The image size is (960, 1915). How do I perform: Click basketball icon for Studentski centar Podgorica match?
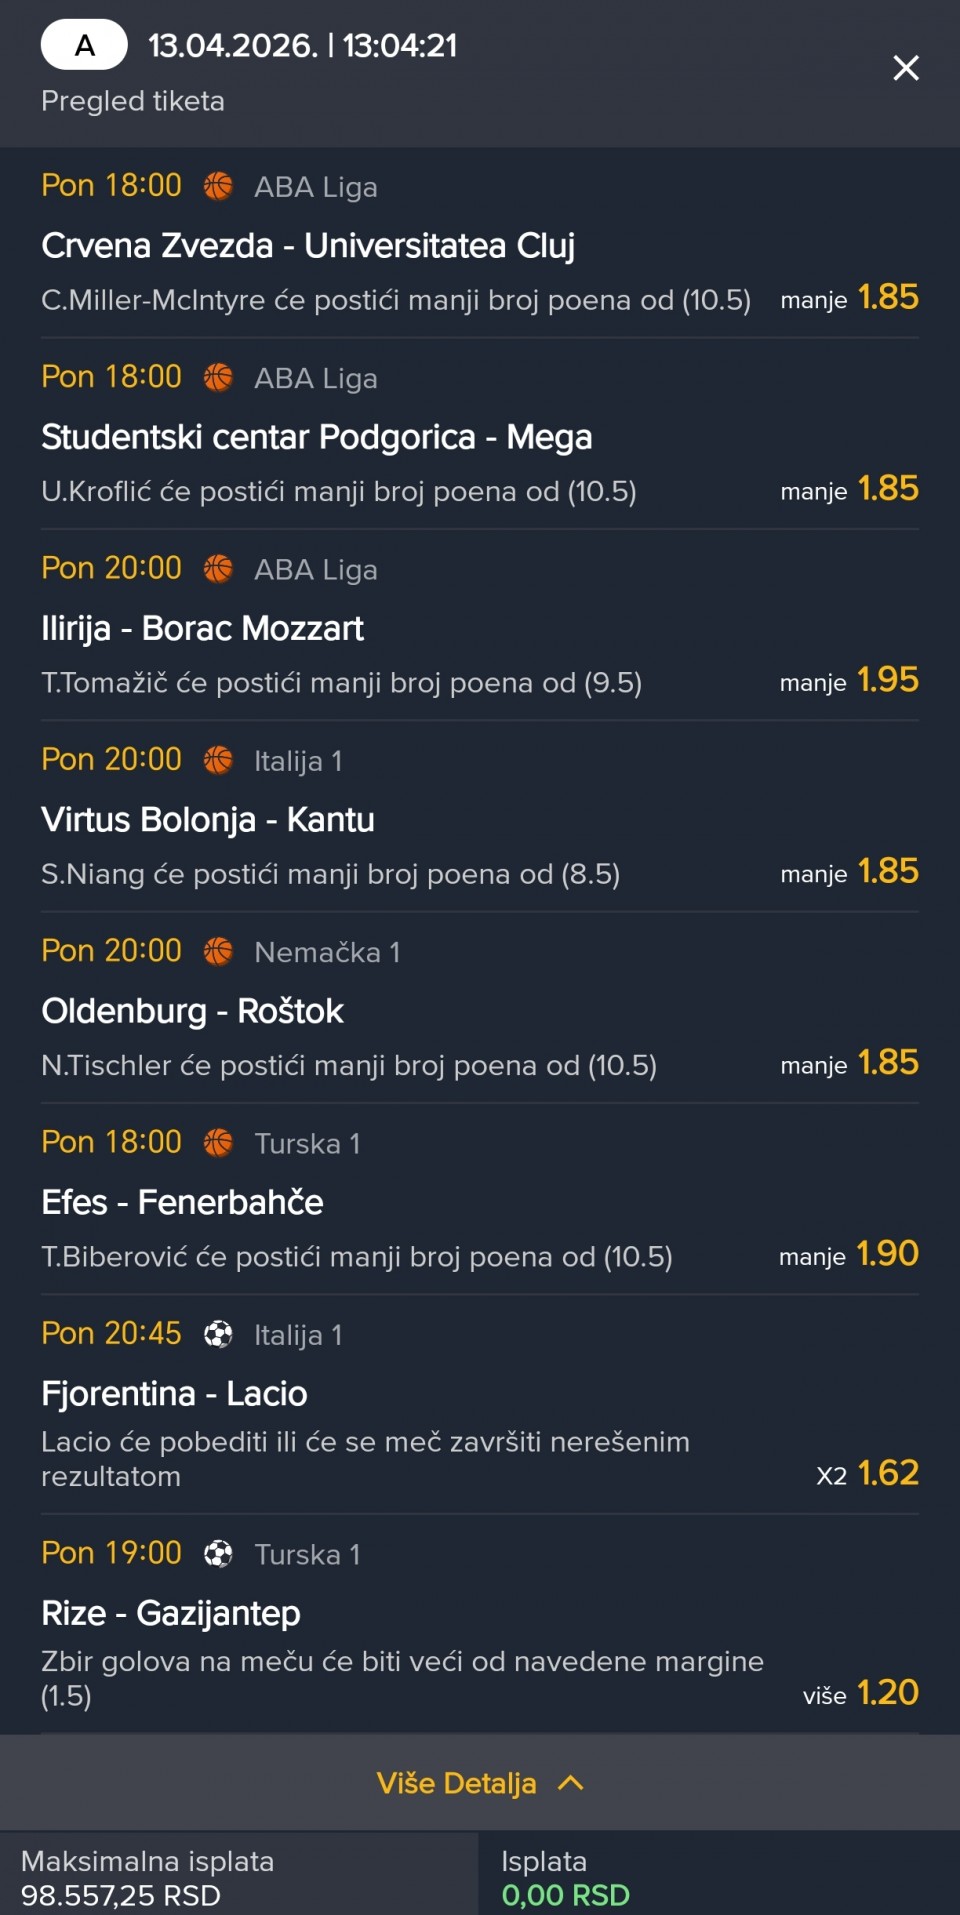click(x=218, y=378)
